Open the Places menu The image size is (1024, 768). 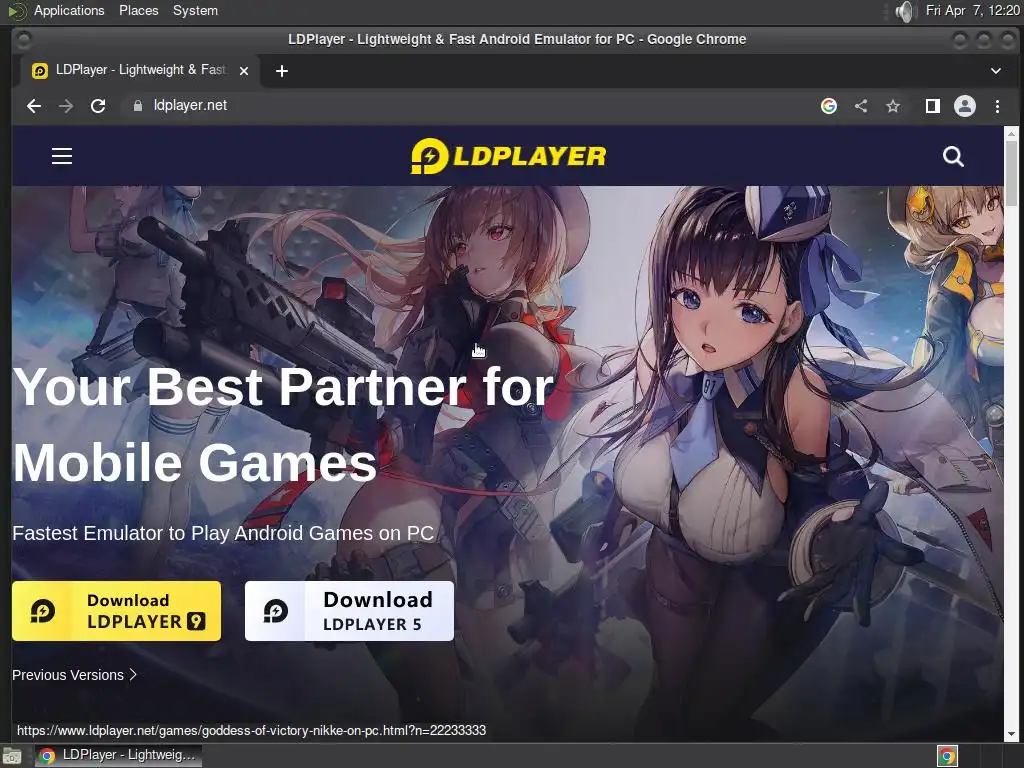[138, 10]
